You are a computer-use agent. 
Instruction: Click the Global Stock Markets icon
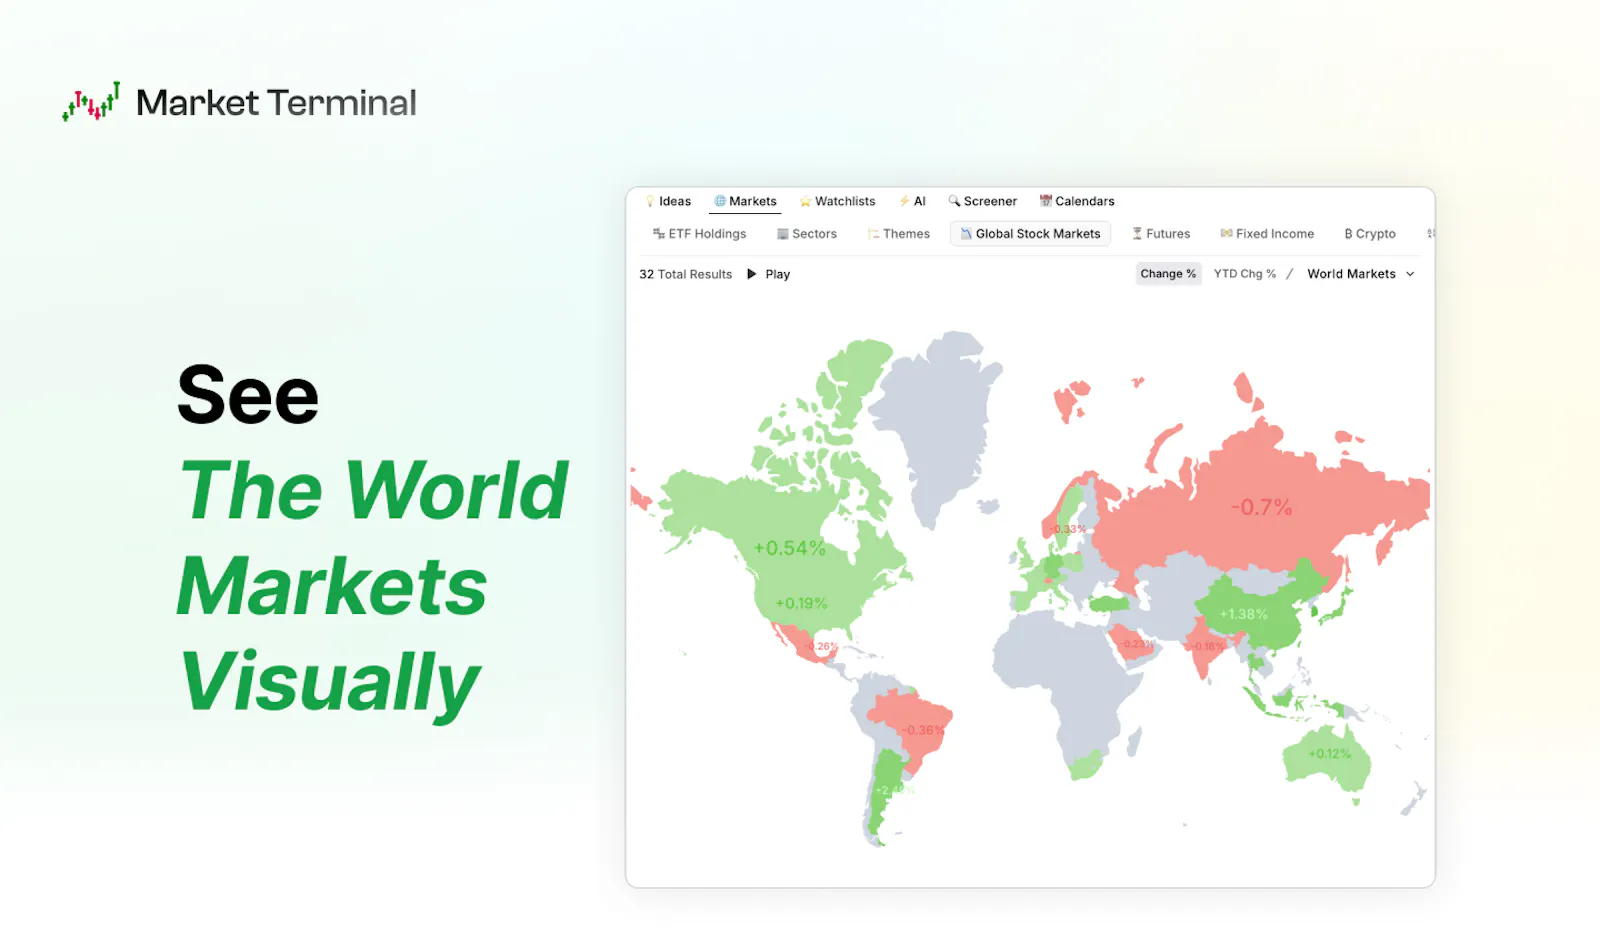pos(966,234)
